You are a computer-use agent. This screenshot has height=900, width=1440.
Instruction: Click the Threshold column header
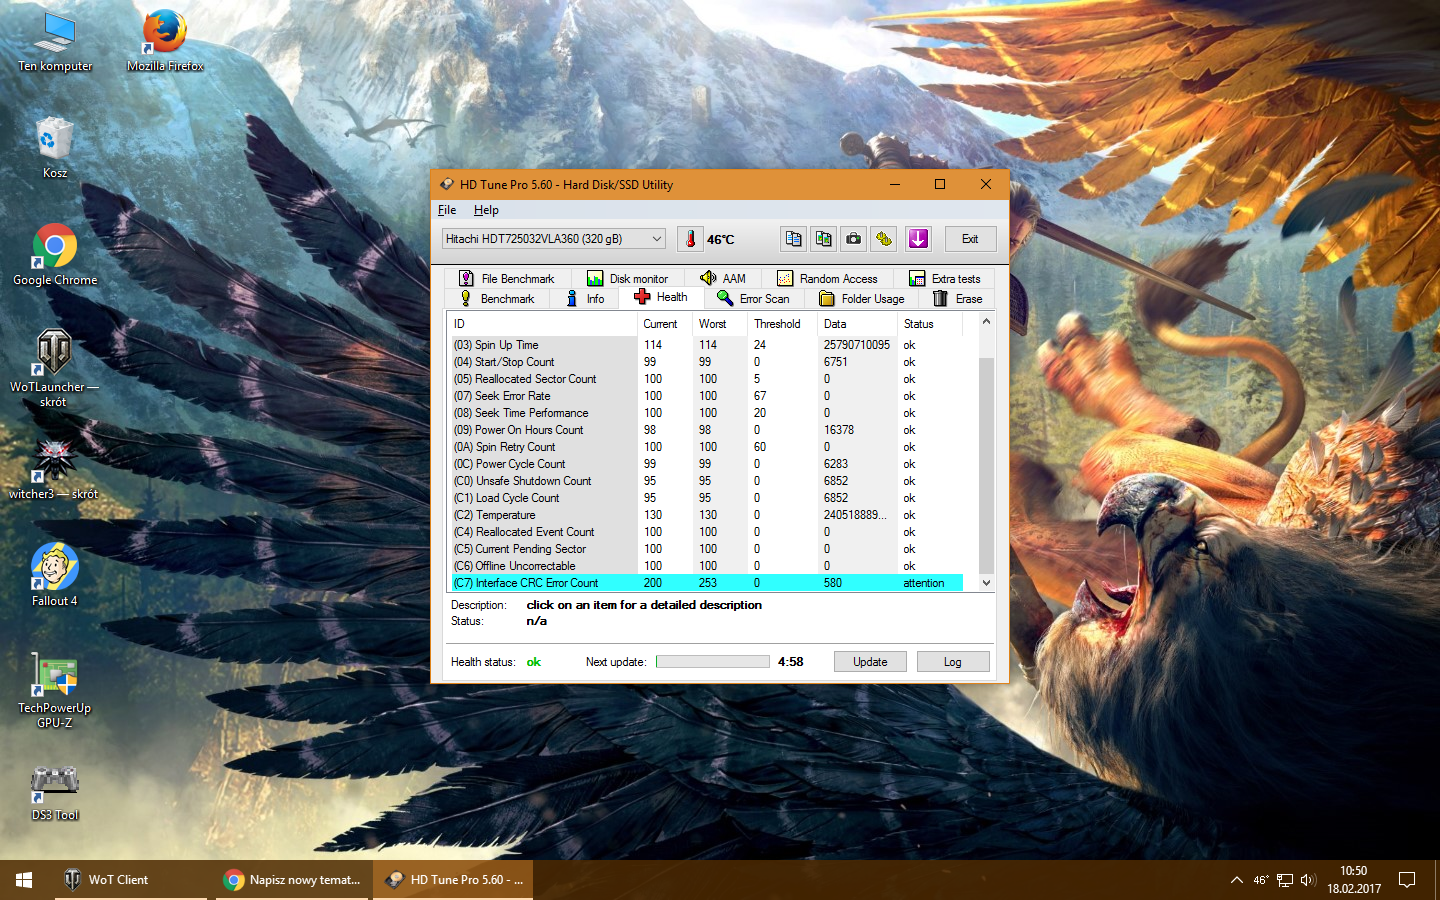point(782,324)
